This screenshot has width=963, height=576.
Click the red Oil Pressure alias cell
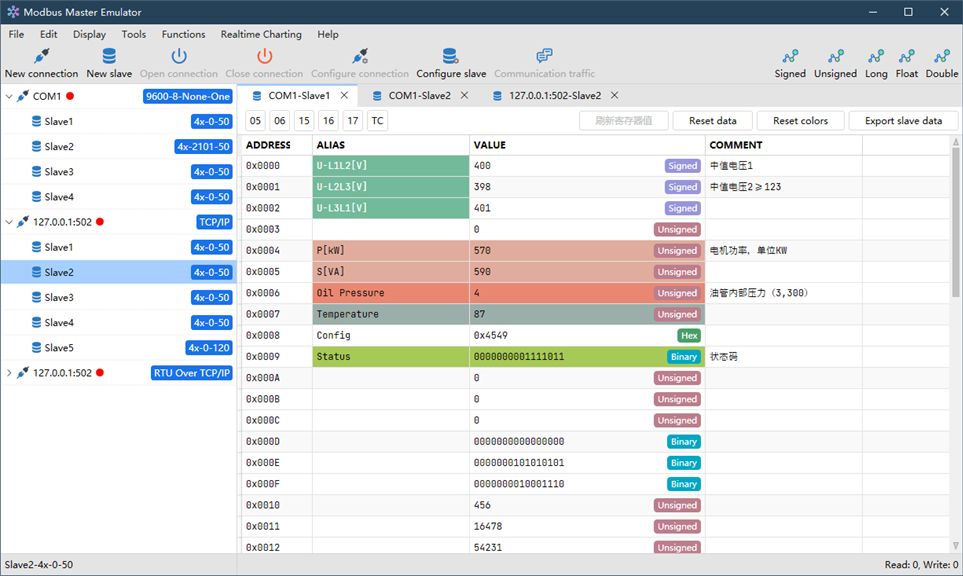[x=391, y=293]
